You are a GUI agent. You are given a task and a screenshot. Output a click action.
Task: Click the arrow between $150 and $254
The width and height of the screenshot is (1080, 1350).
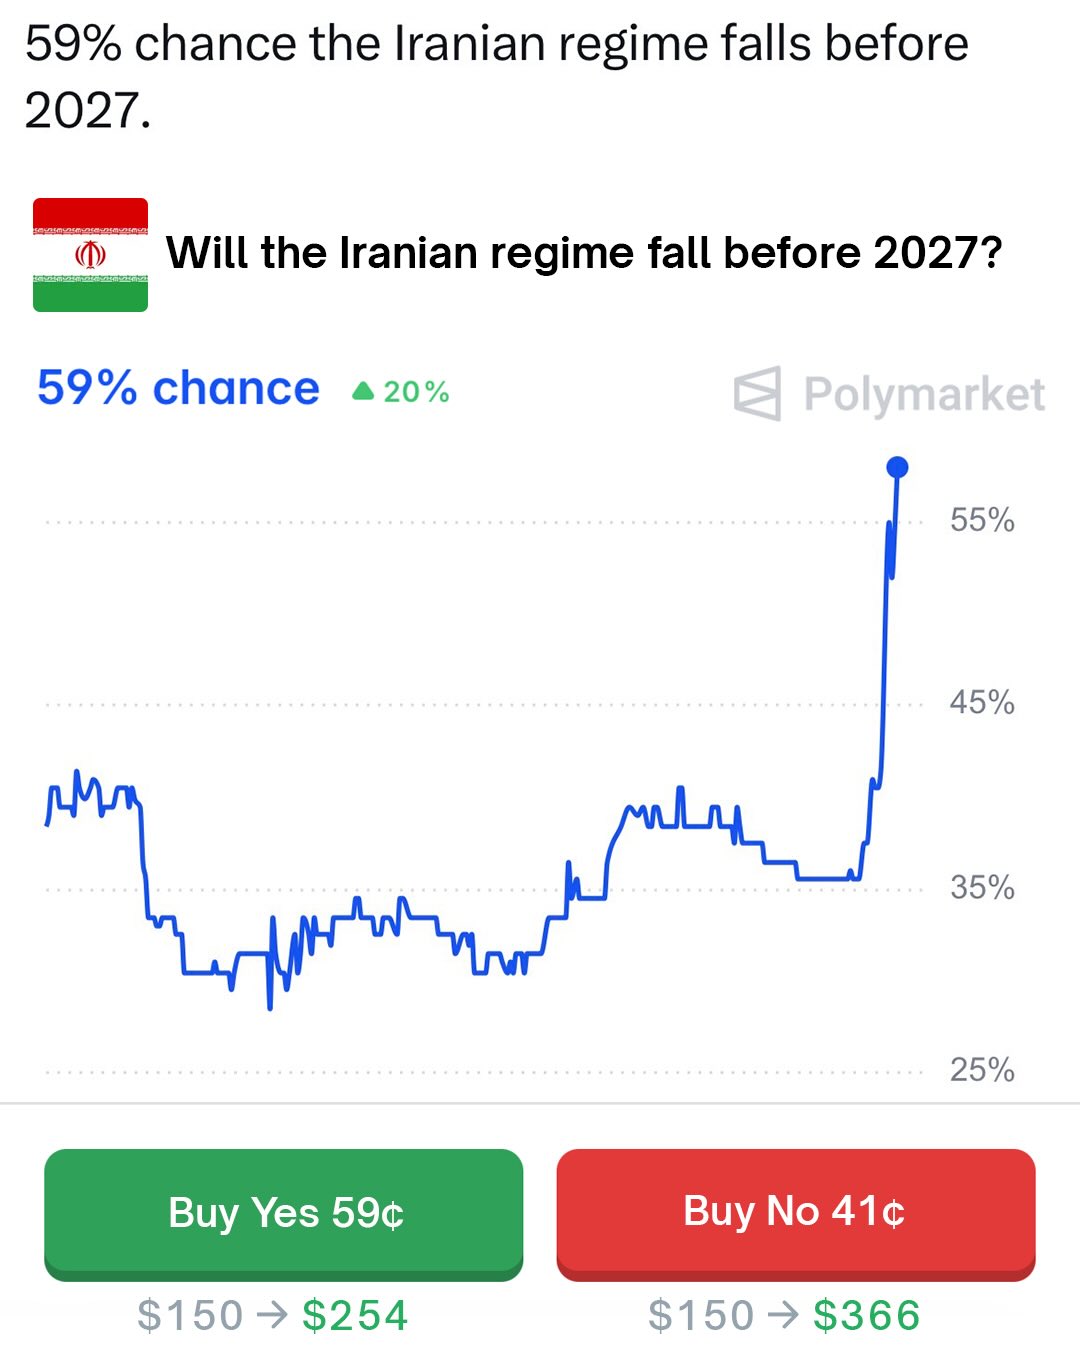click(272, 1315)
